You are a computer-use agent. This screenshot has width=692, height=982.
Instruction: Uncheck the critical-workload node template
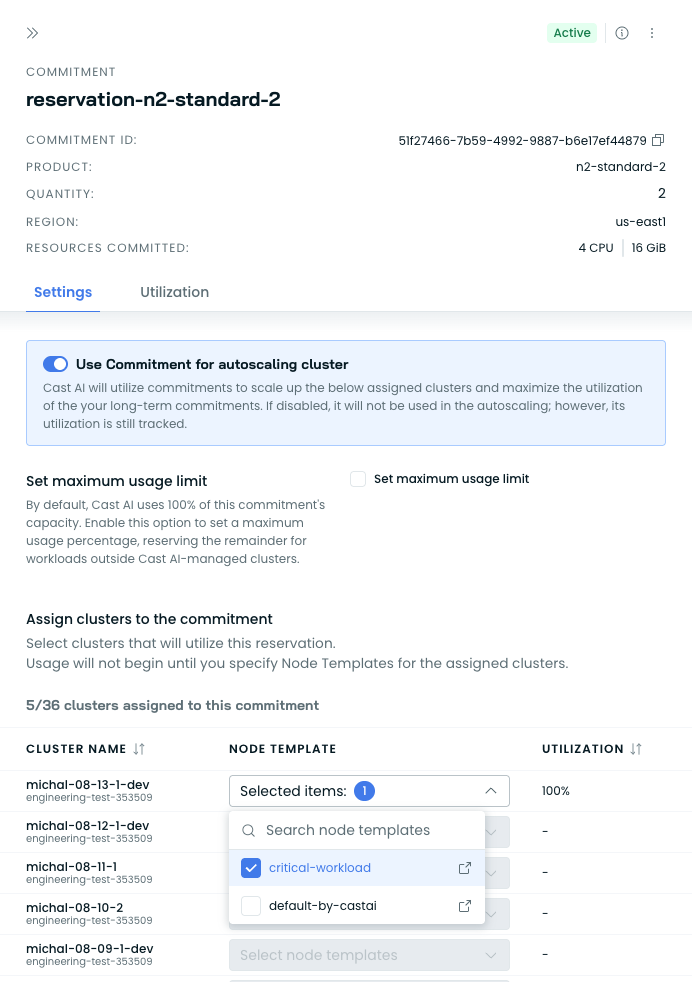click(251, 868)
